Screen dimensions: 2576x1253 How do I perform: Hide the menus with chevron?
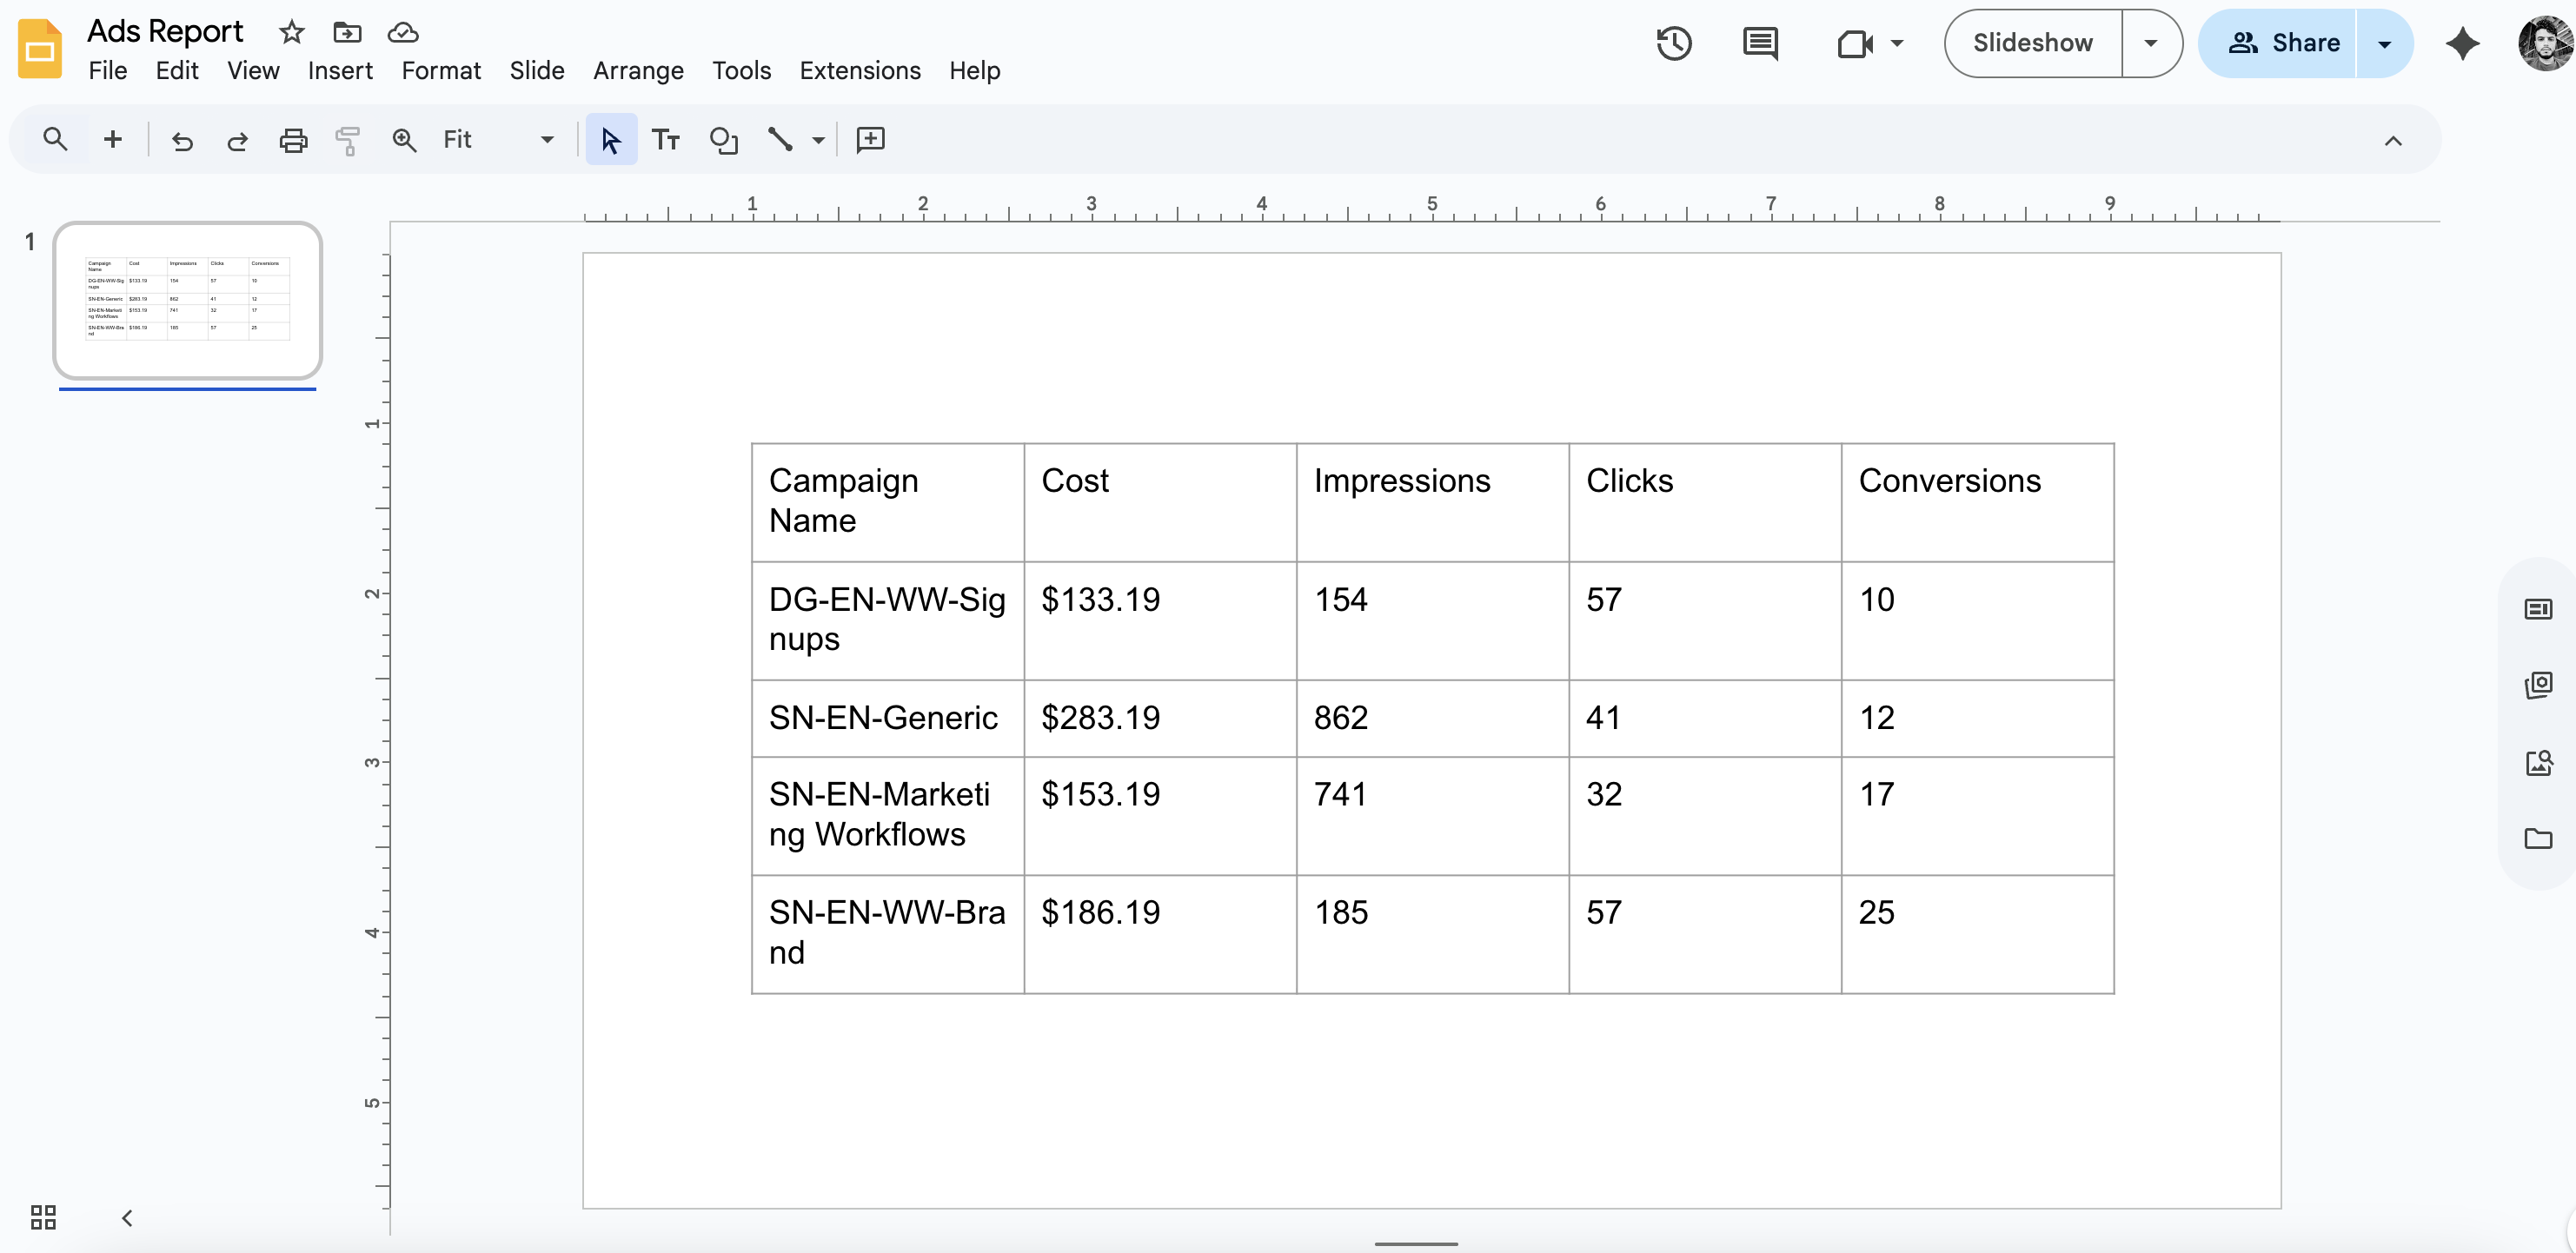point(2392,140)
